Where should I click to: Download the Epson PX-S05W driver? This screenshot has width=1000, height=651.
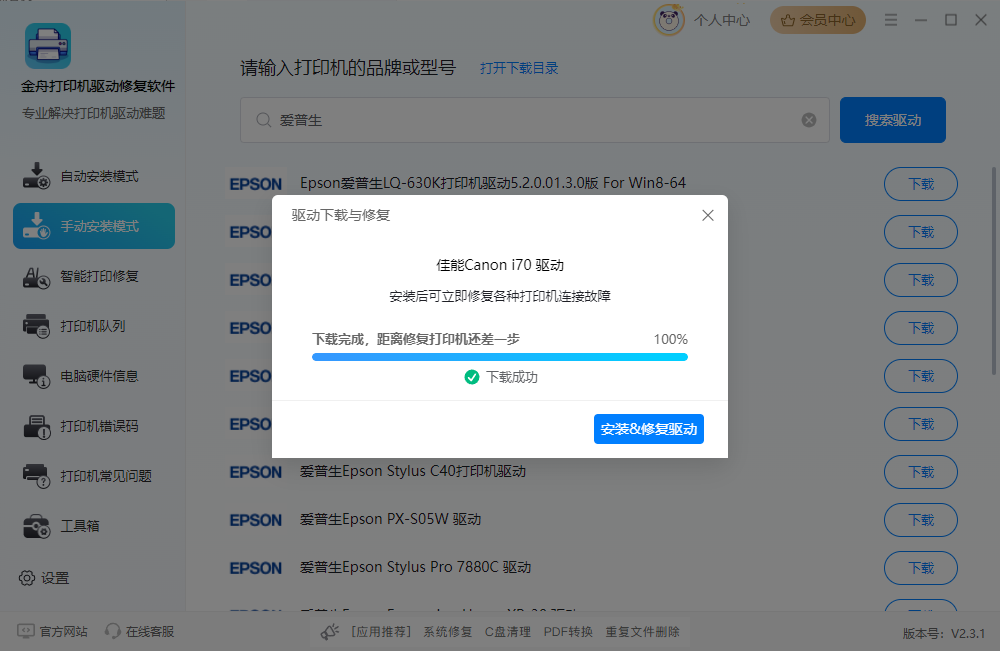920,520
